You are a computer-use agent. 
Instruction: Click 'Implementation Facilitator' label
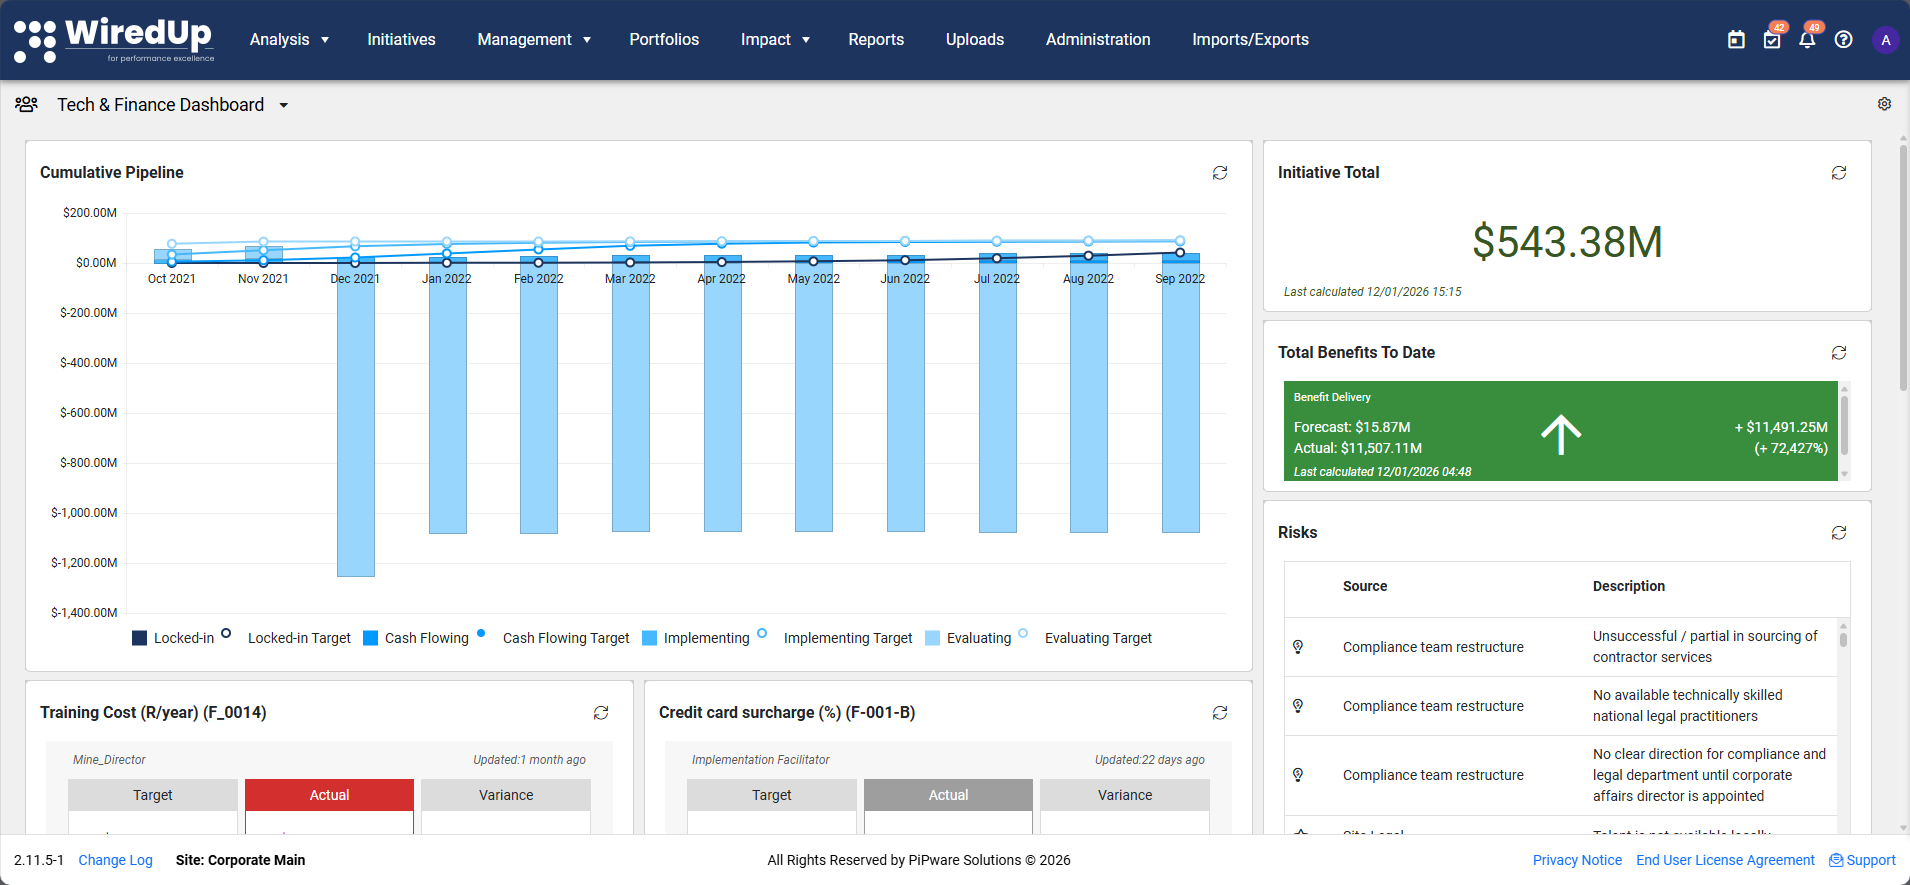(x=761, y=760)
